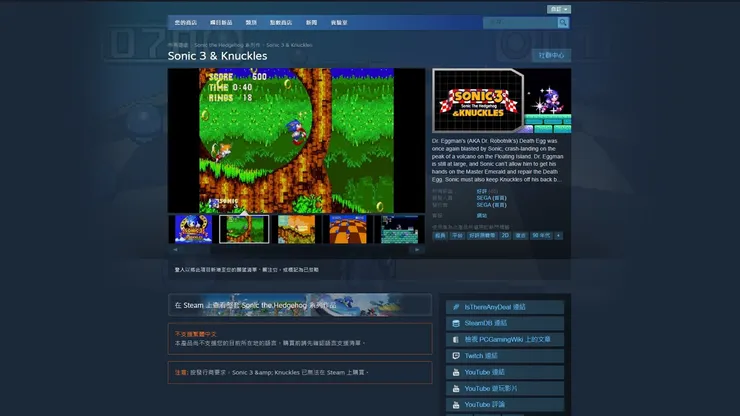Click the magnifier search icon

pos(563,23)
